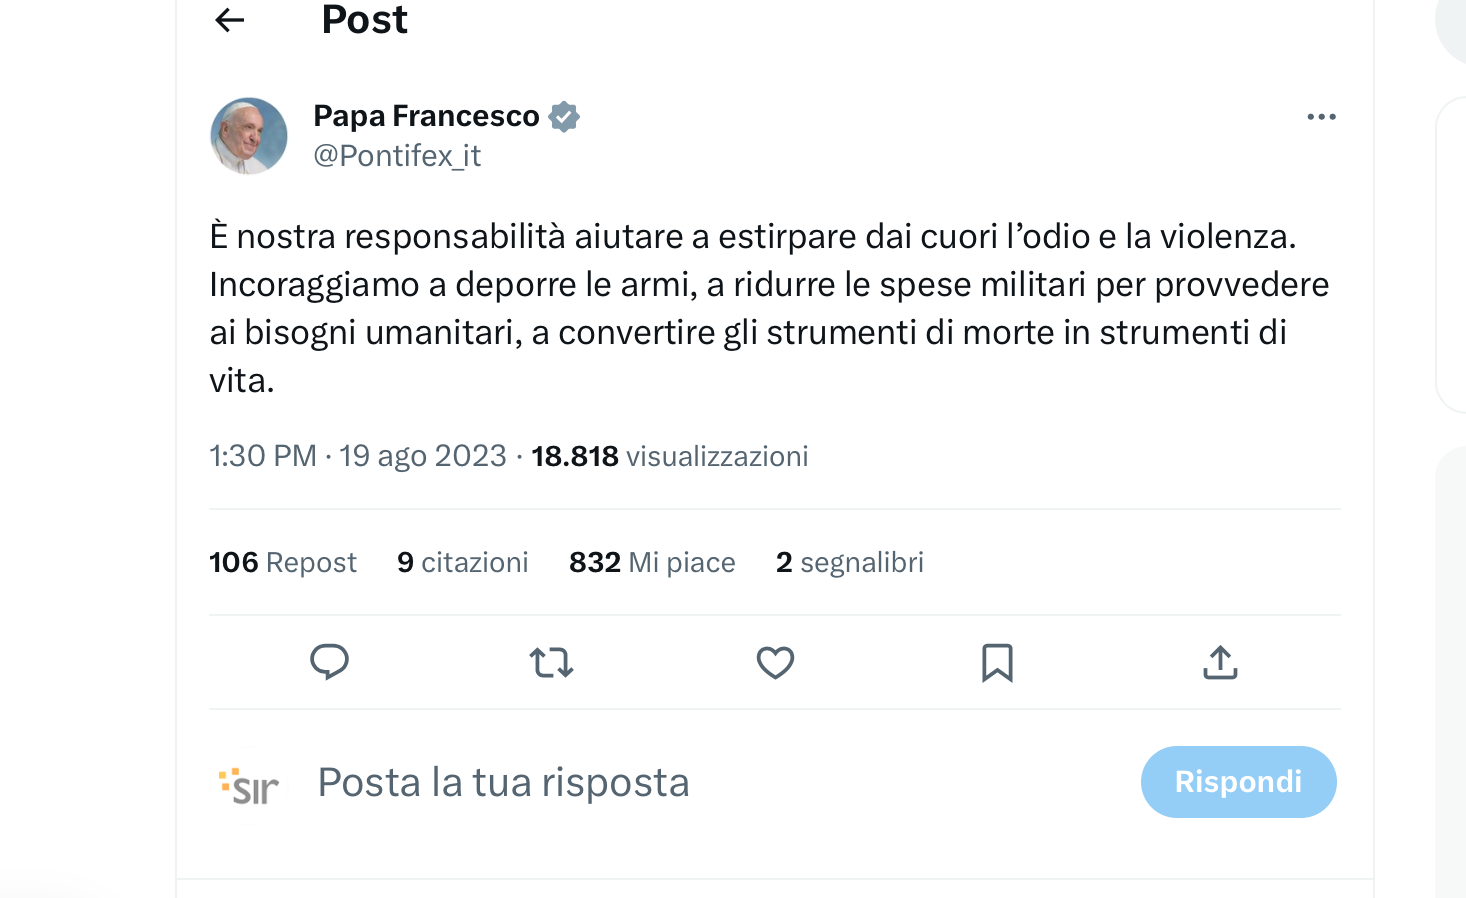The height and width of the screenshot is (898, 1466).
Task: Open the Papa Francesco display name link
Action: pos(426,117)
